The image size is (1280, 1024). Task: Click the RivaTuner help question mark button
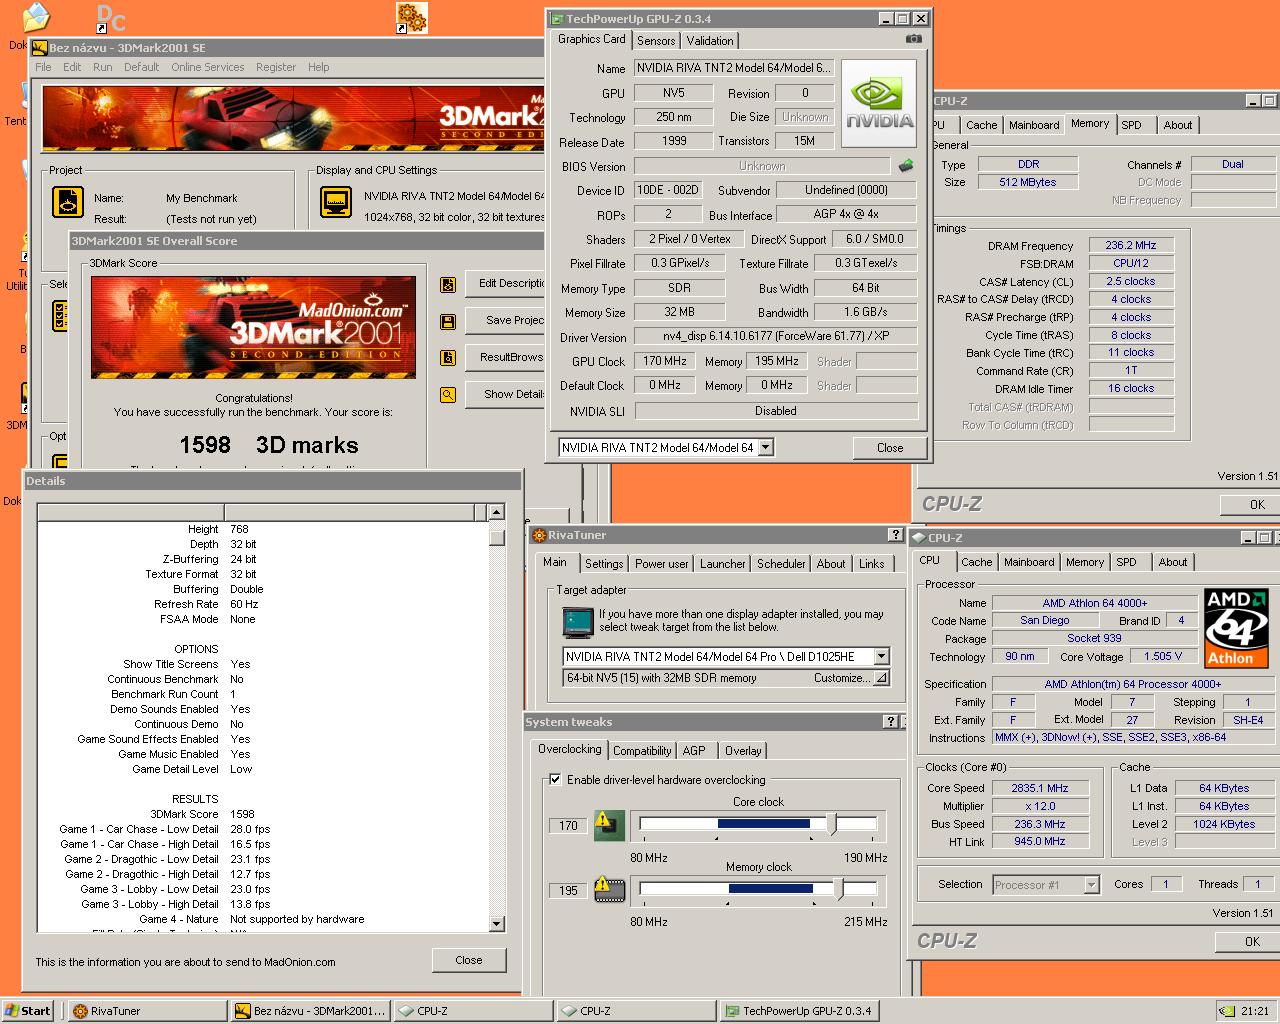pyautogui.click(x=896, y=535)
